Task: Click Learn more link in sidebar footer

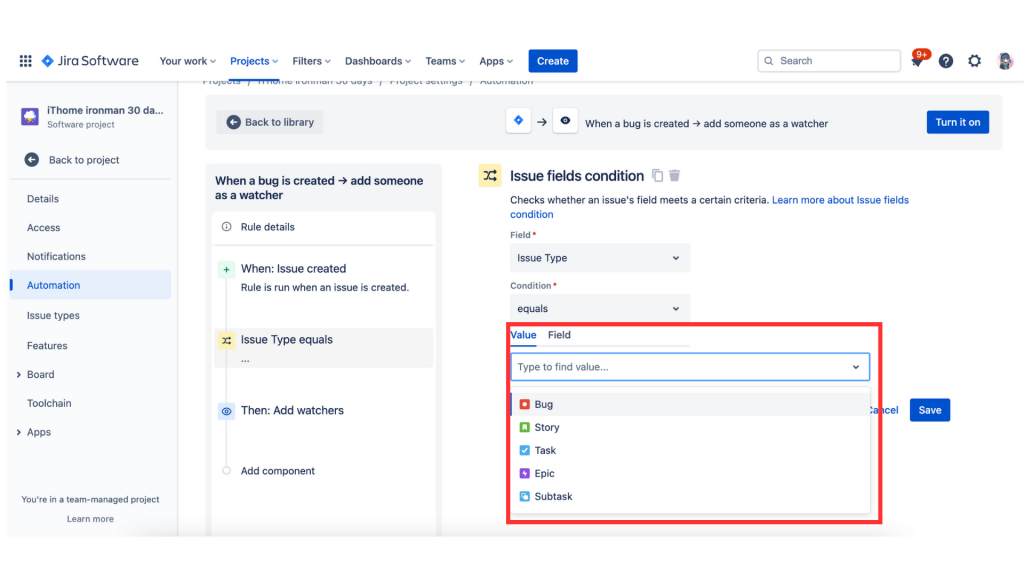Action: 90,519
